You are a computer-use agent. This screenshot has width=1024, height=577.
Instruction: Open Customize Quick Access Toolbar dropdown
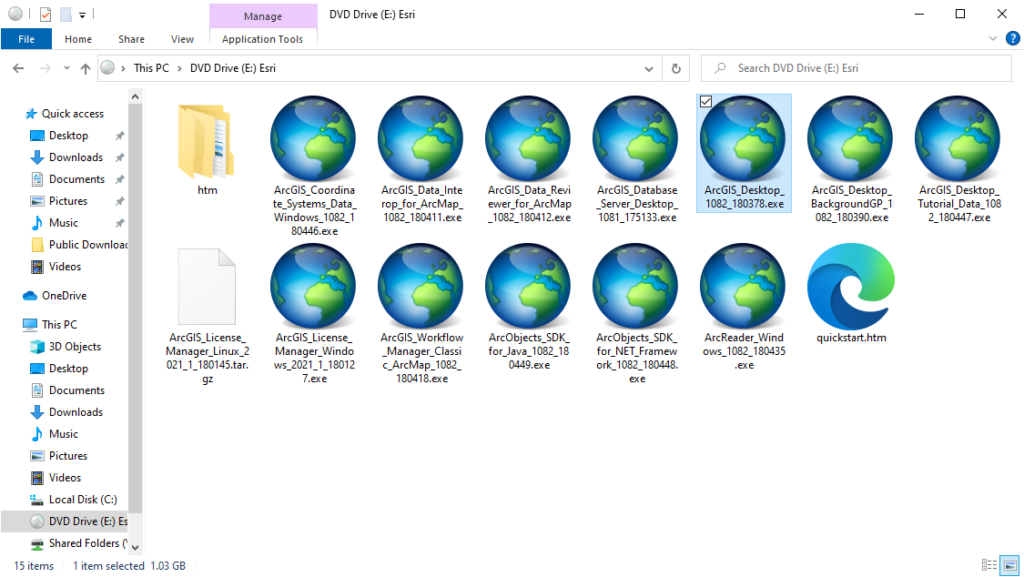click(x=82, y=14)
